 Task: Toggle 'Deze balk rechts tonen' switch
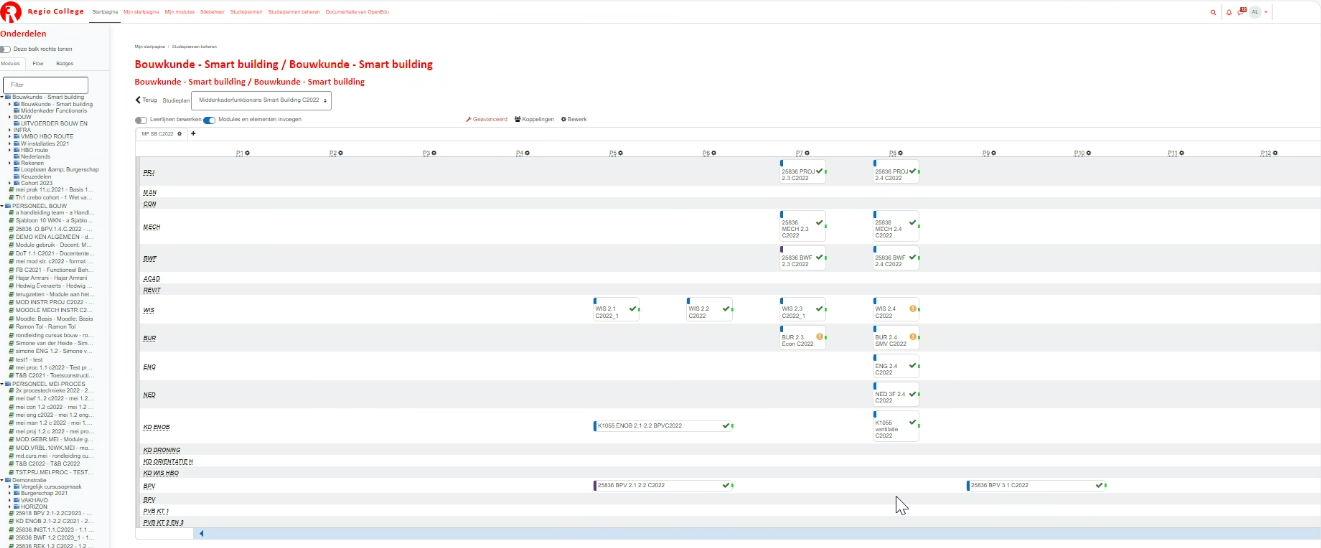[x=6, y=49]
